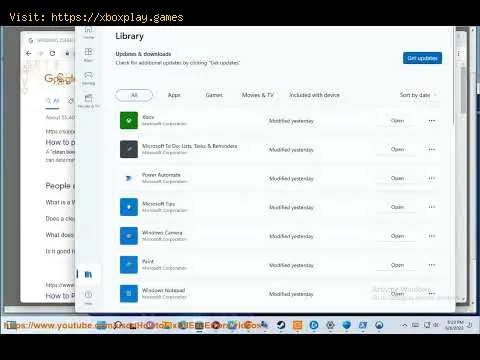Click the Power Automate app icon
This screenshot has height=360, width=480.
(129, 178)
